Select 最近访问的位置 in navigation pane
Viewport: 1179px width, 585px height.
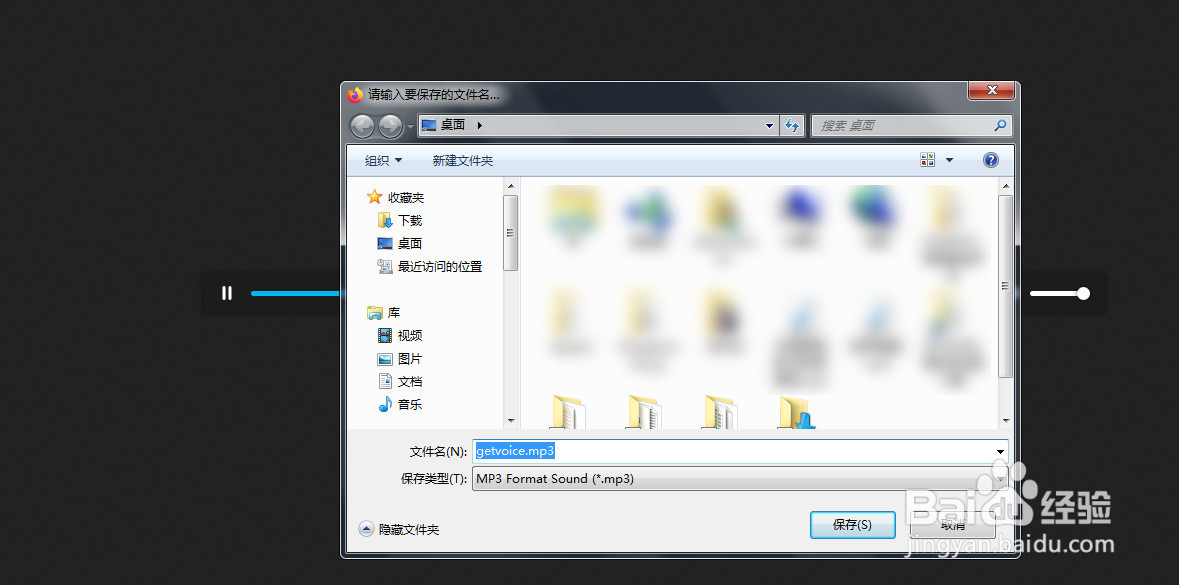[440, 266]
